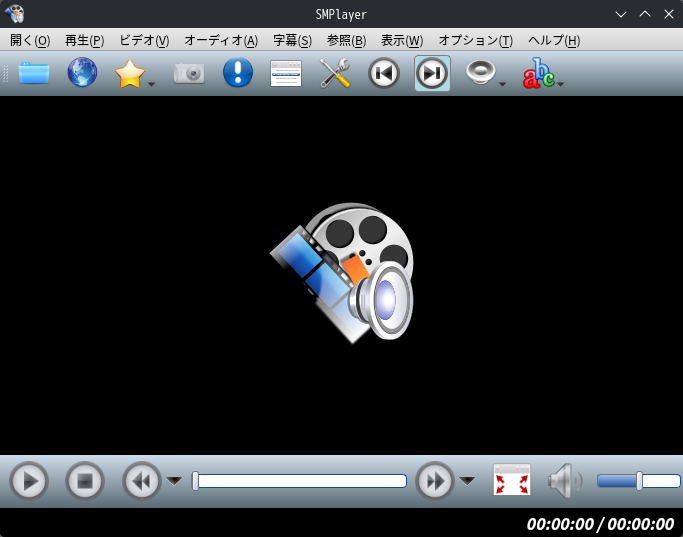Open the 参照(B) menu
The height and width of the screenshot is (537, 683).
click(x=346, y=41)
